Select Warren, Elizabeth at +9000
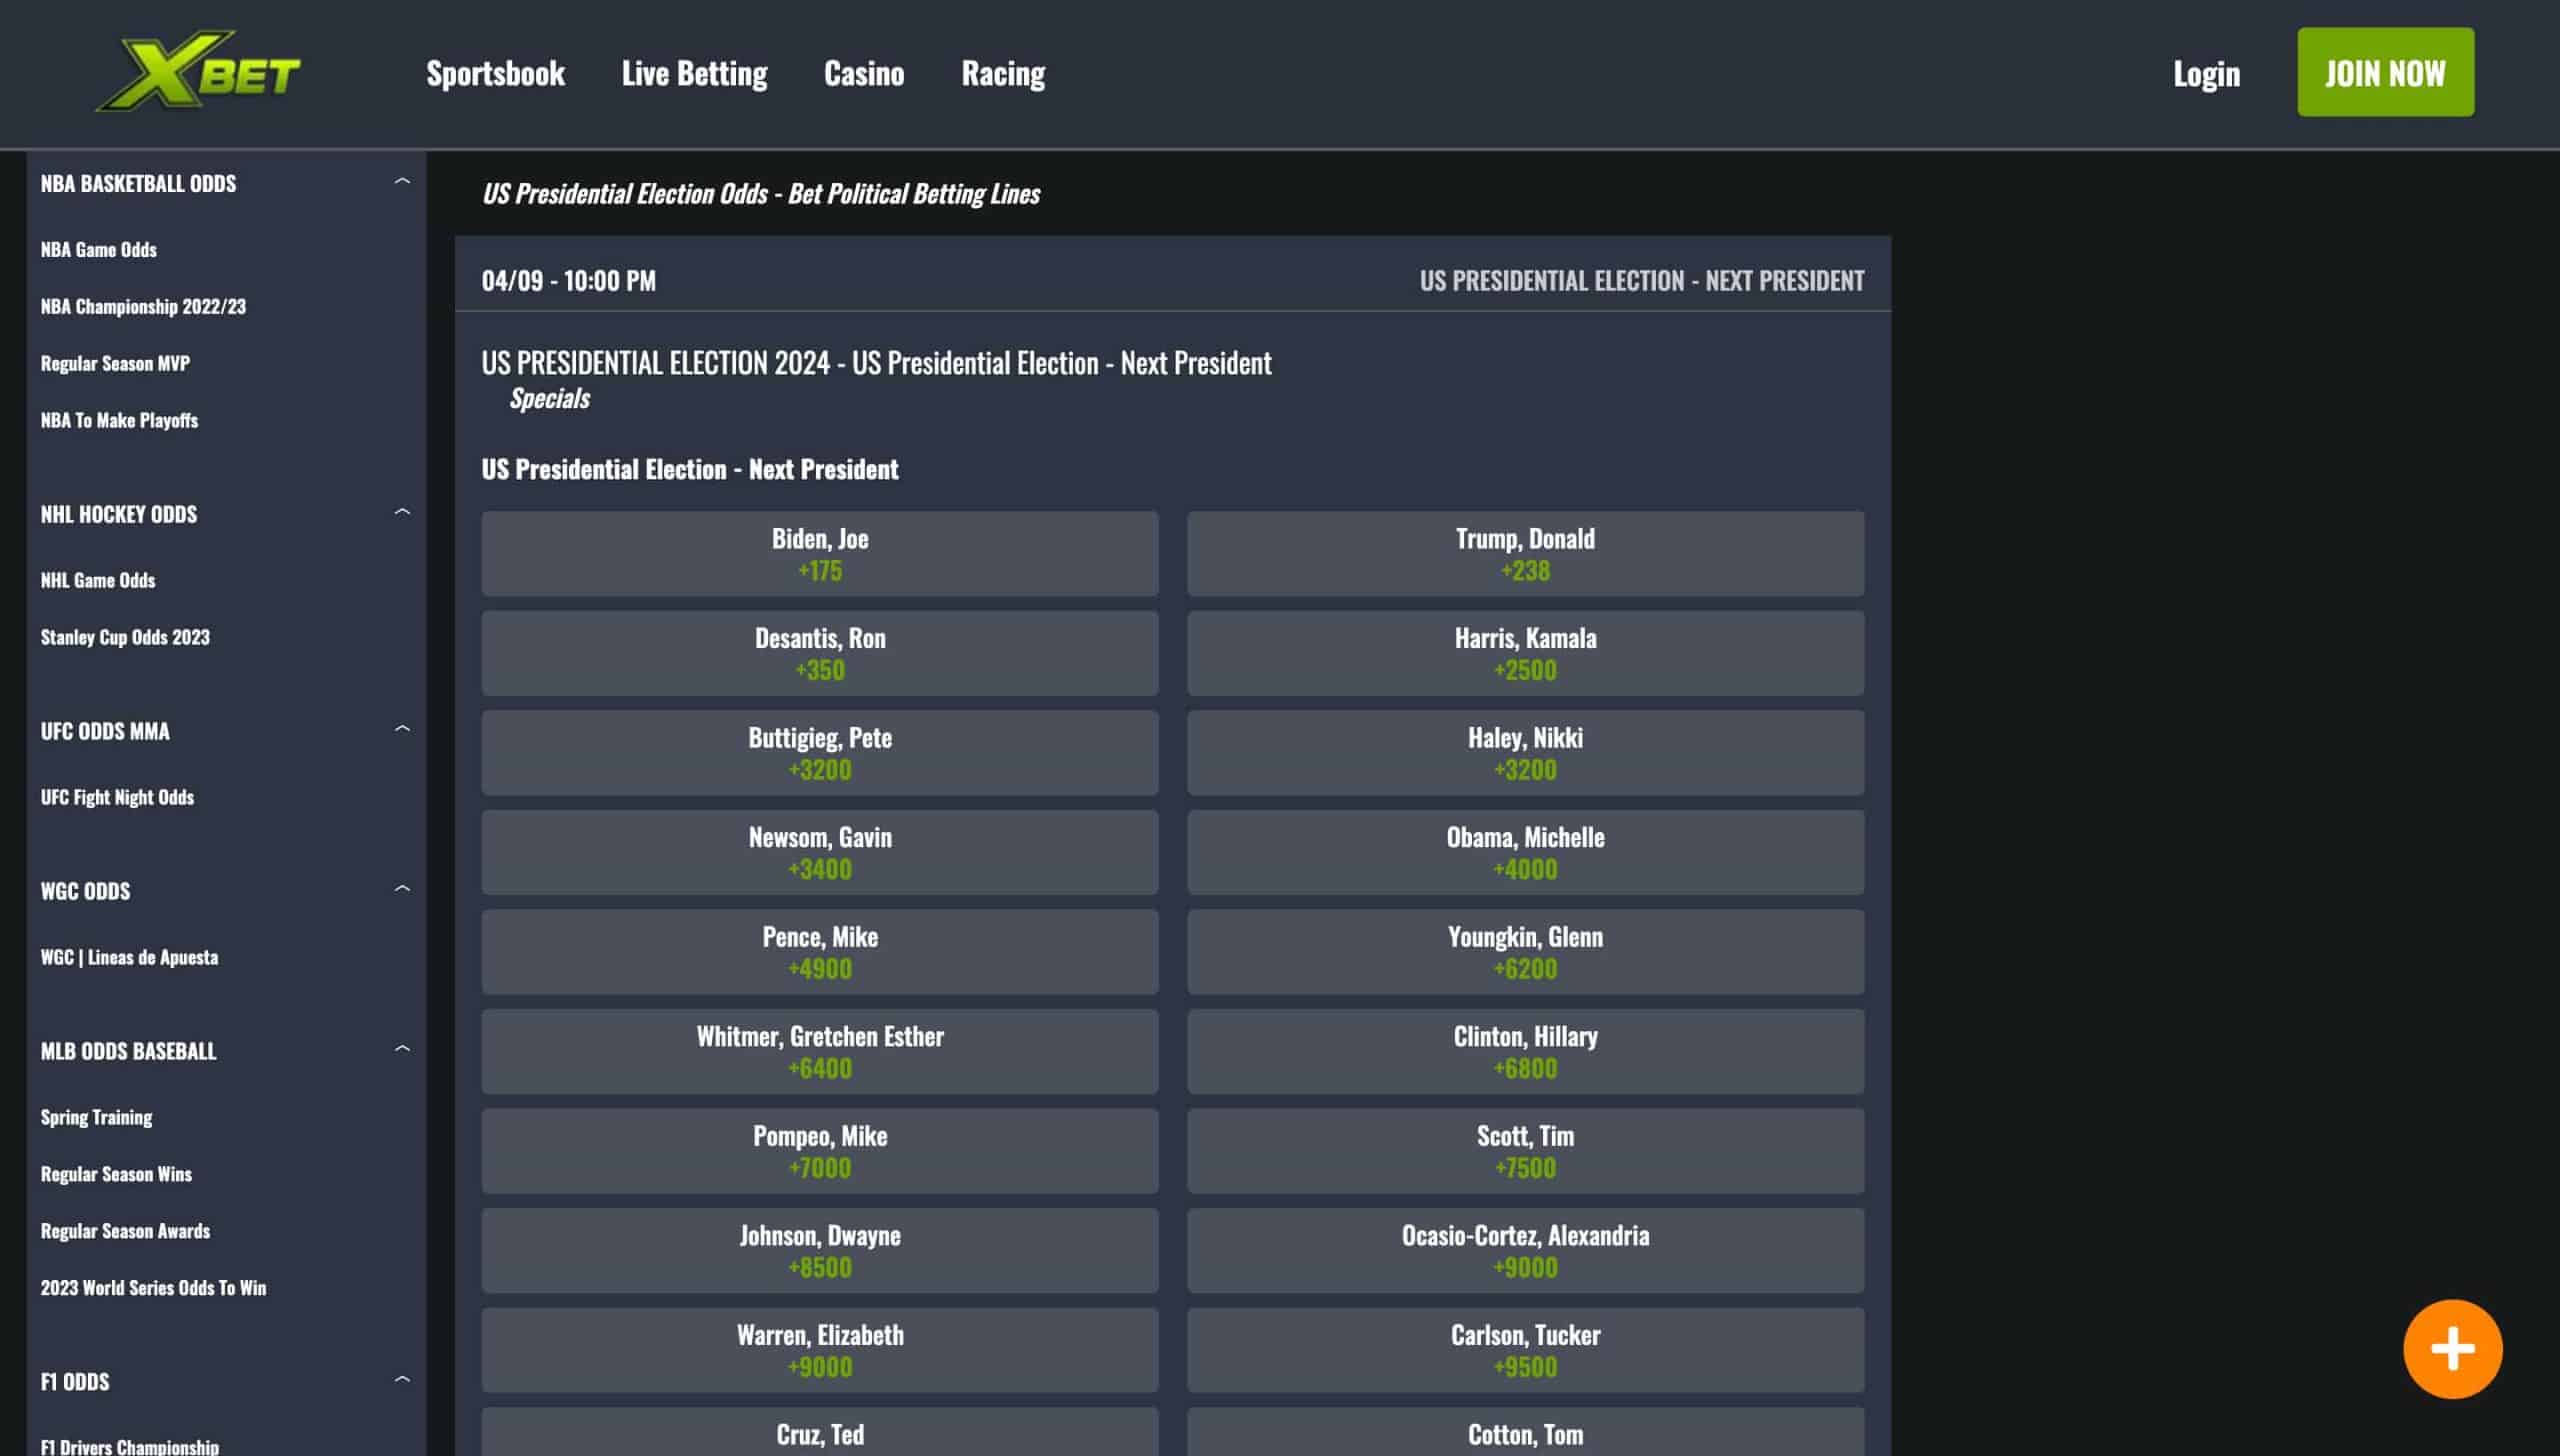The width and height of the screenshot is (2560, 1456). [x=820, y=1350]
